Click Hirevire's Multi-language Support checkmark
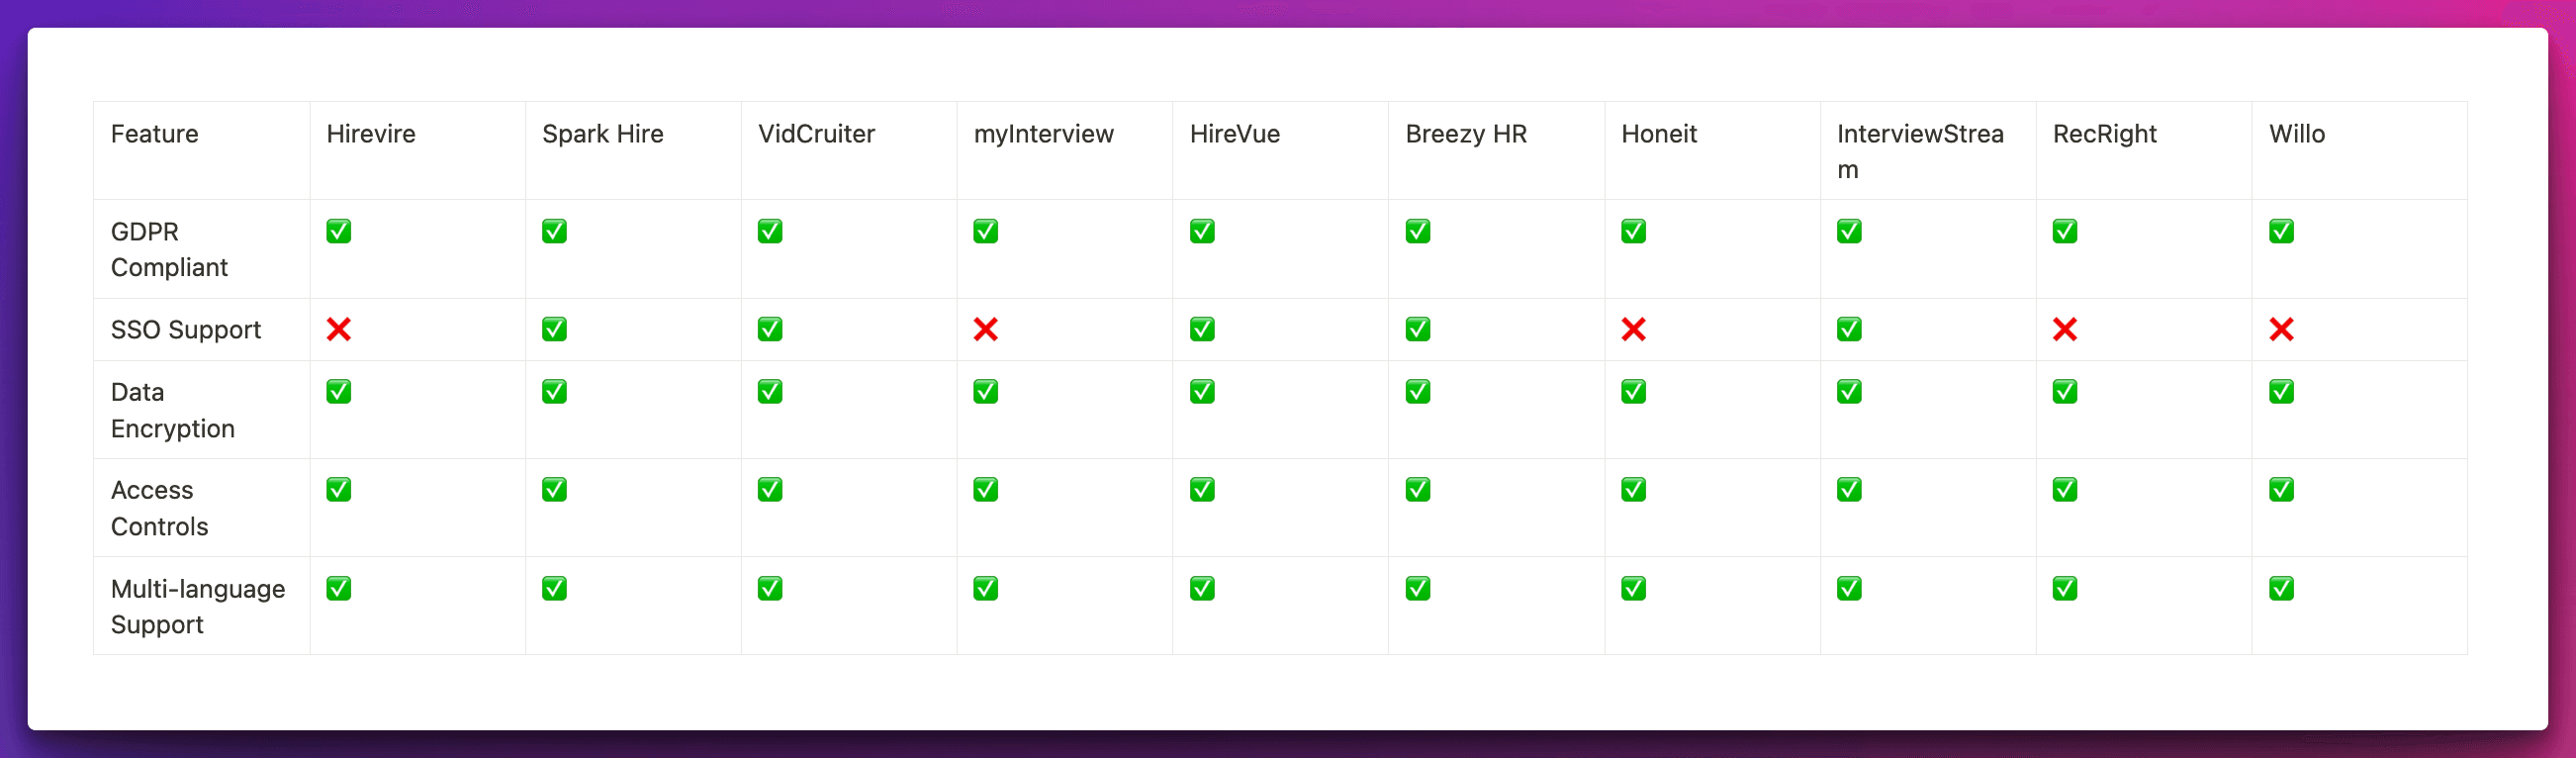The image size is (2576, 758). (338, 588)
